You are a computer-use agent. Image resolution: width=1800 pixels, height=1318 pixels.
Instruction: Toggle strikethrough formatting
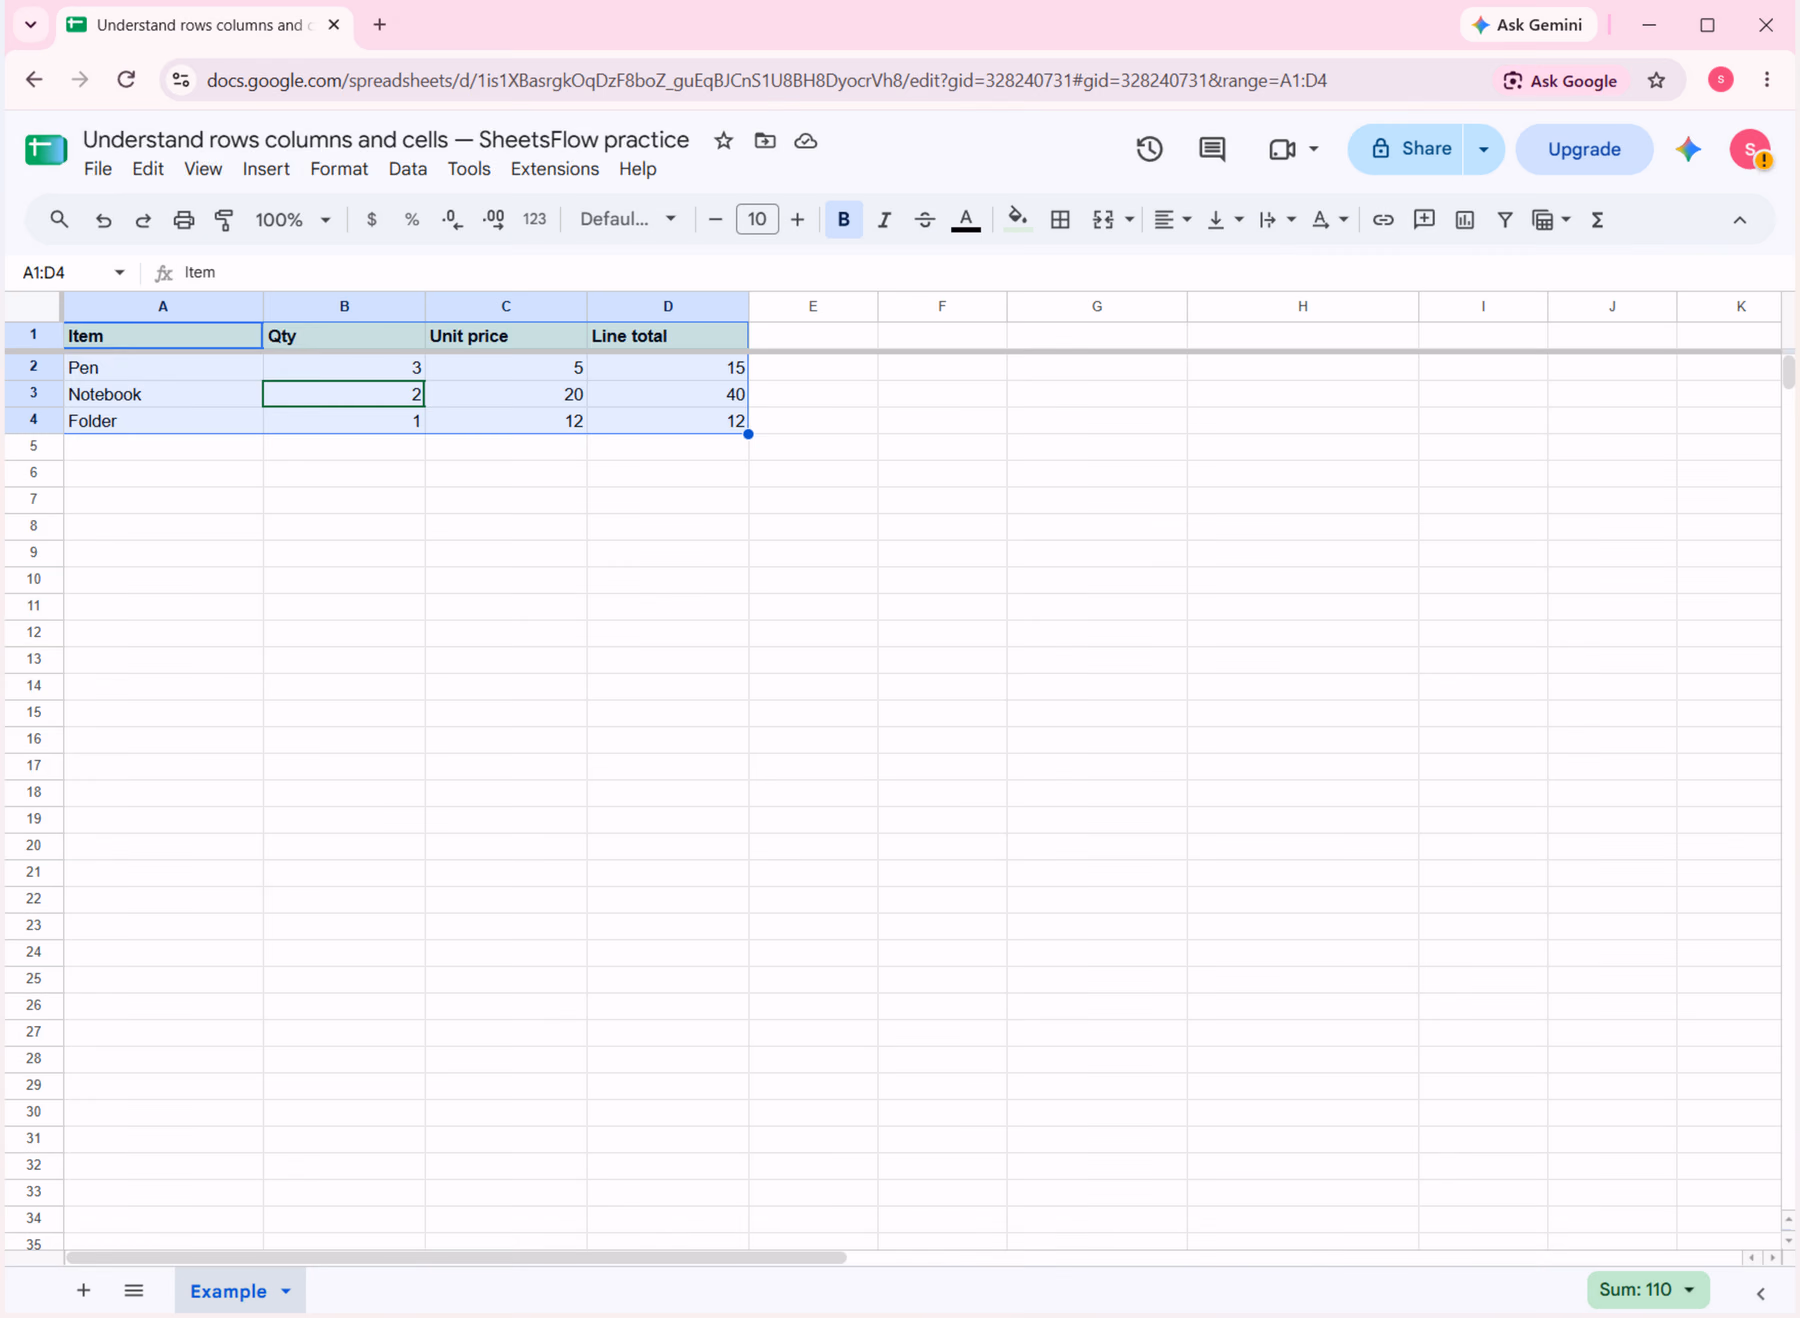[924, 220]
